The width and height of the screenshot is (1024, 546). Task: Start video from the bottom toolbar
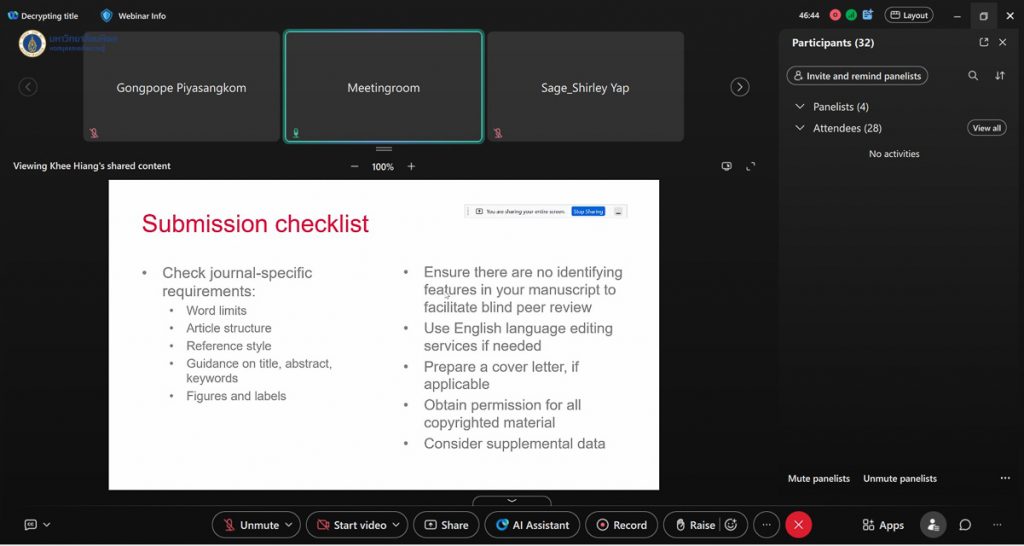(x=348, y=525)
